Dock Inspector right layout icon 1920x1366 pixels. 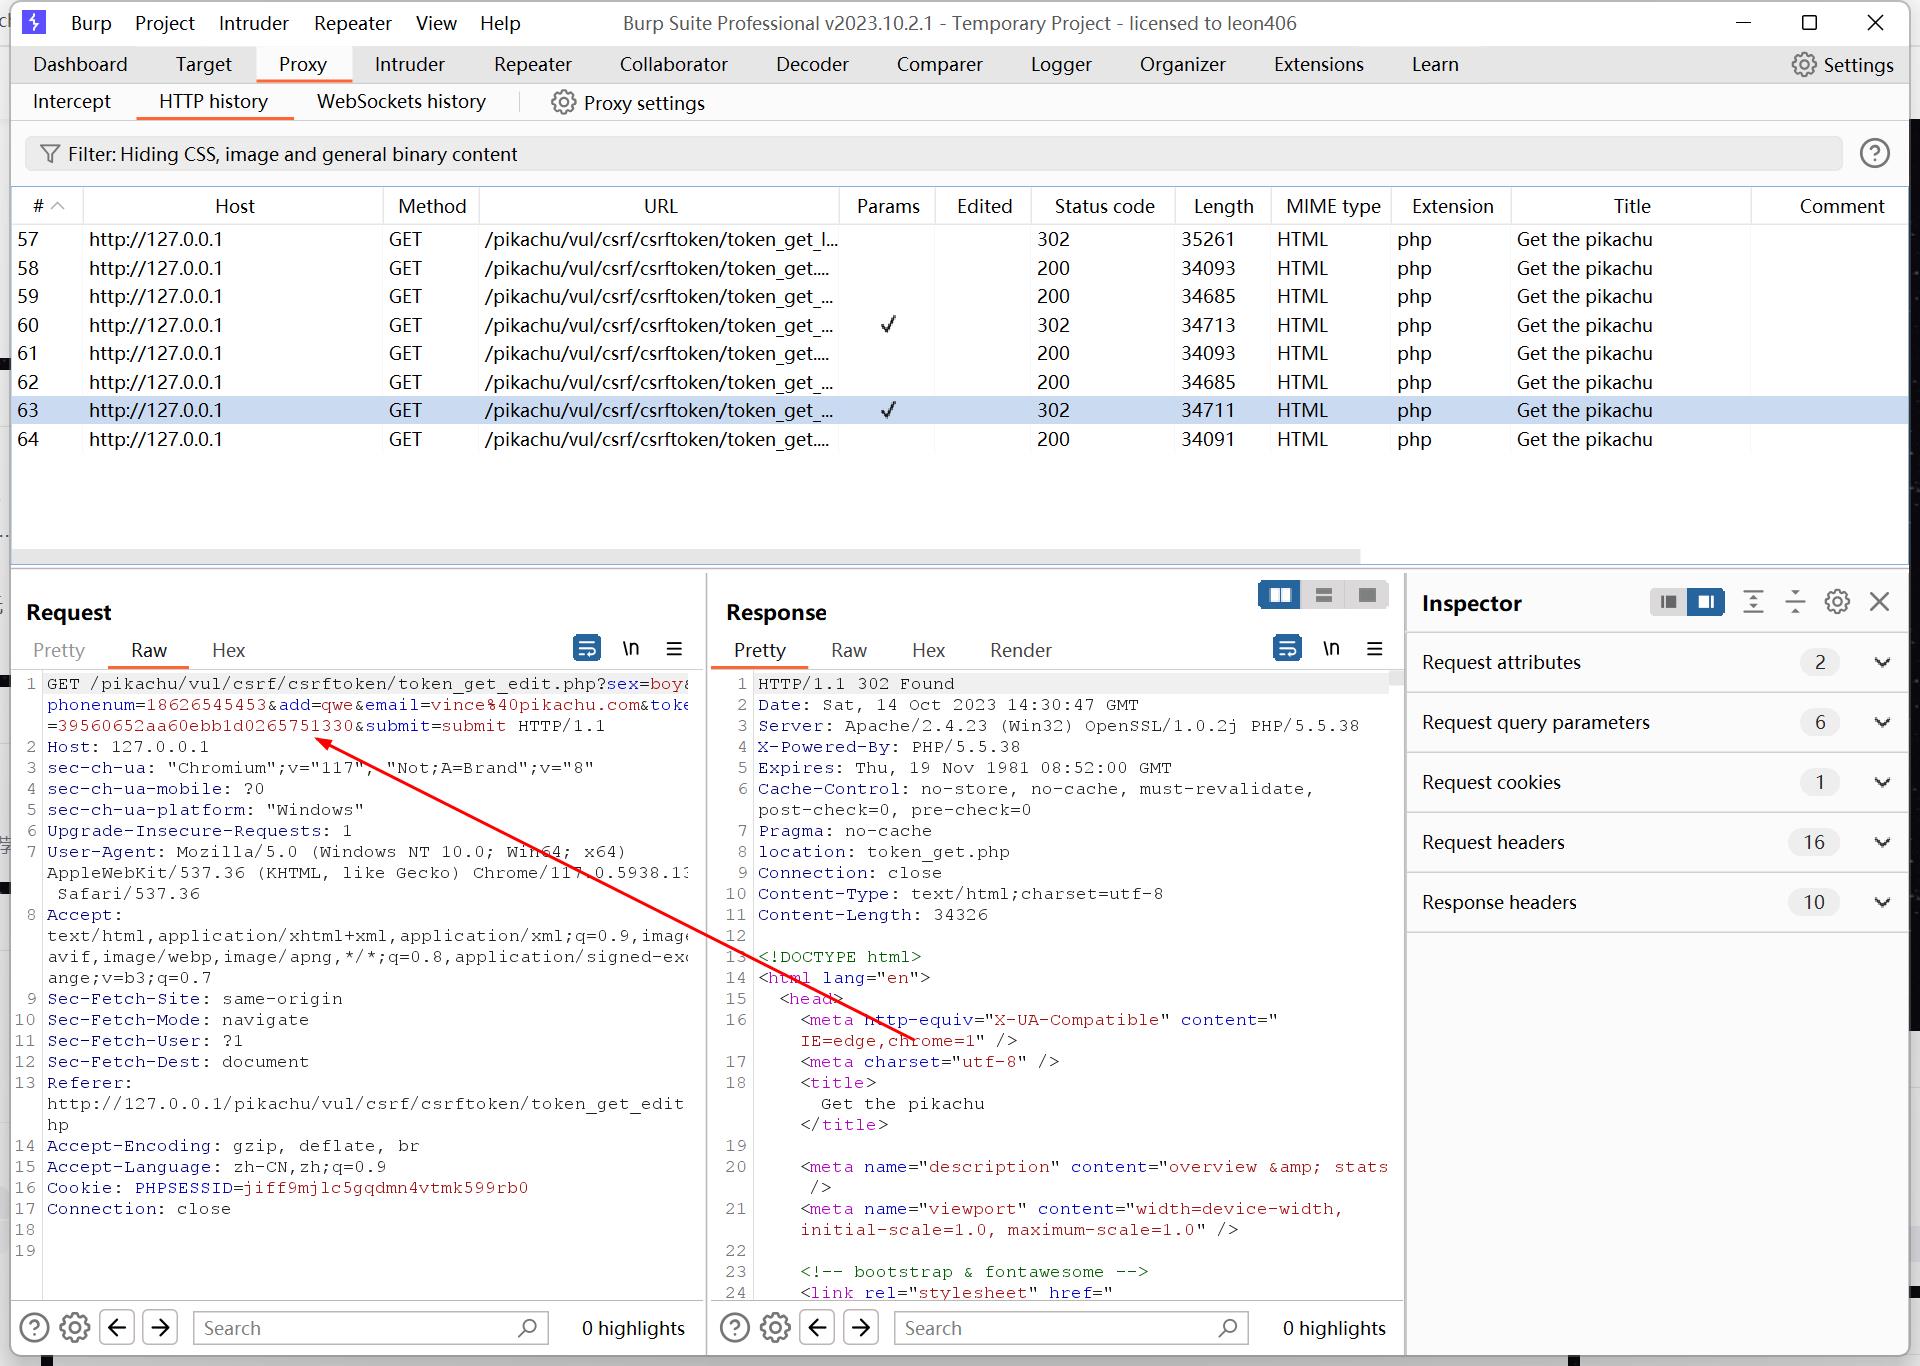(1705, 602)
